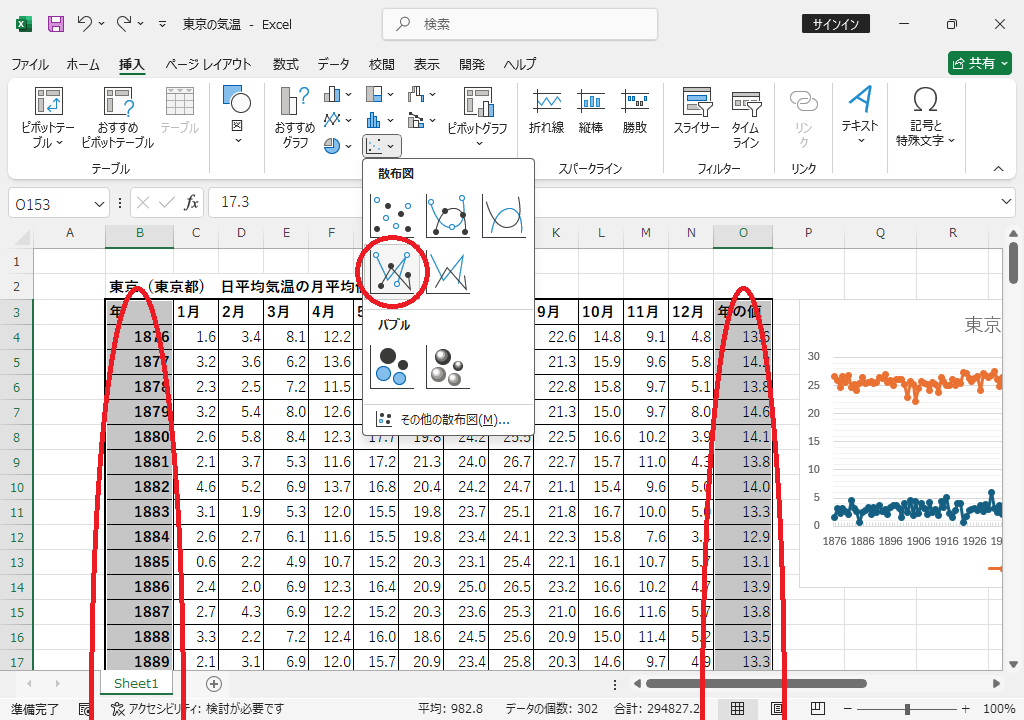This screenshot has width=1024, height=720.
Task: Click the insert function fx icon
Action: coord(191,203)
